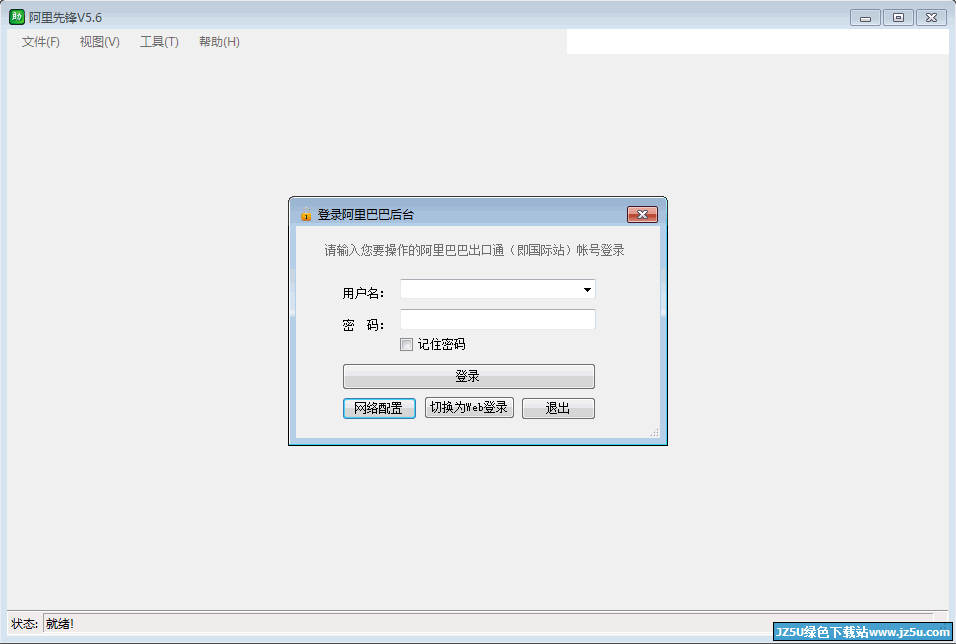
Task: Open the 工具(T) menu
Action: 159,41
